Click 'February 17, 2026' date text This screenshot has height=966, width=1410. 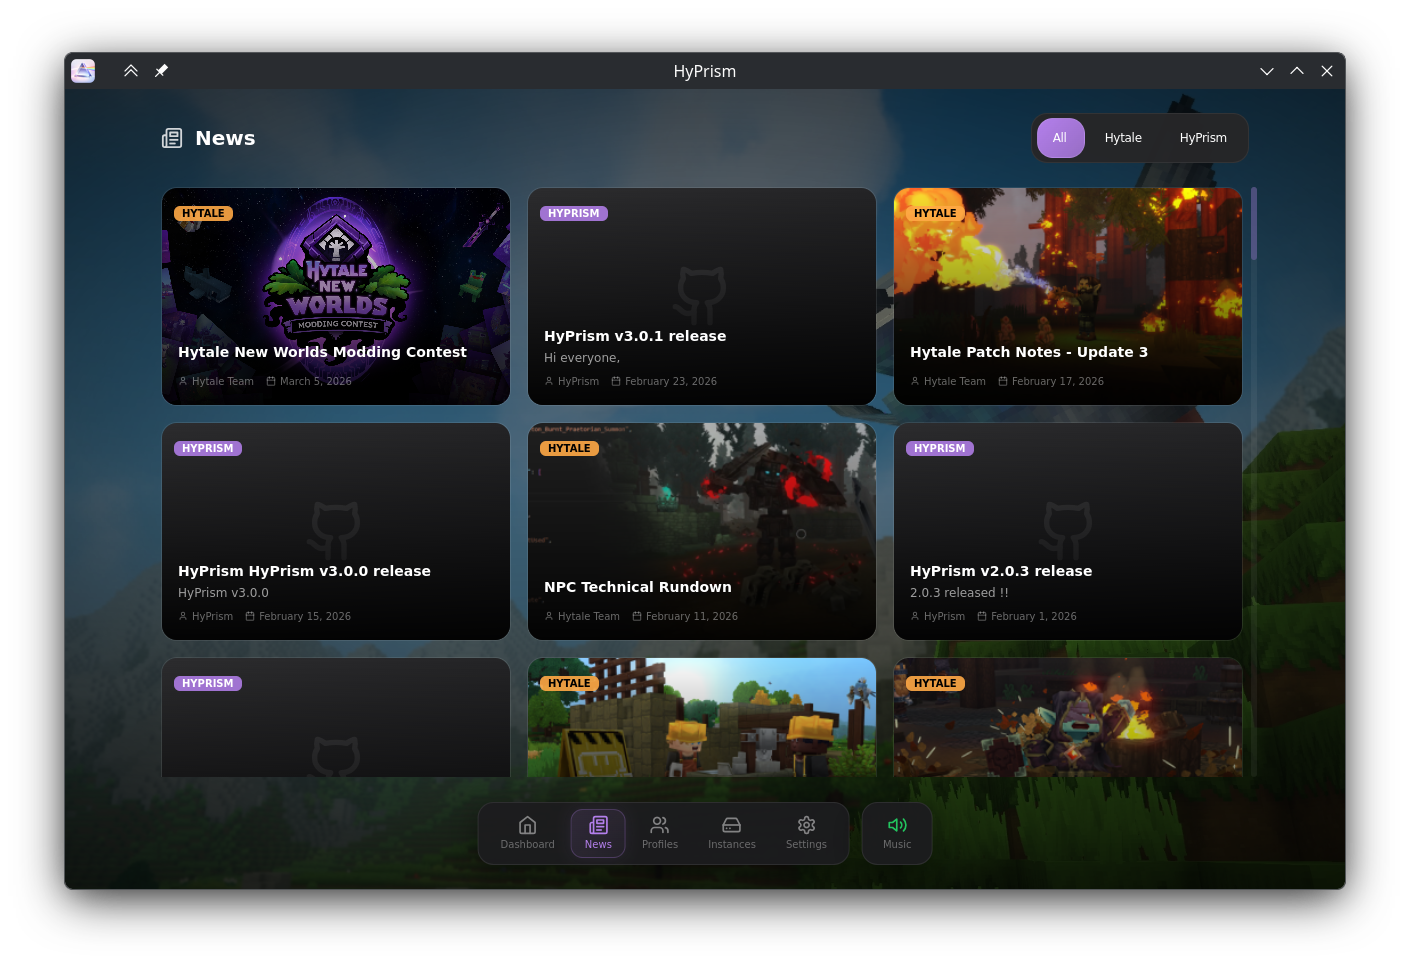point(1058,381)
